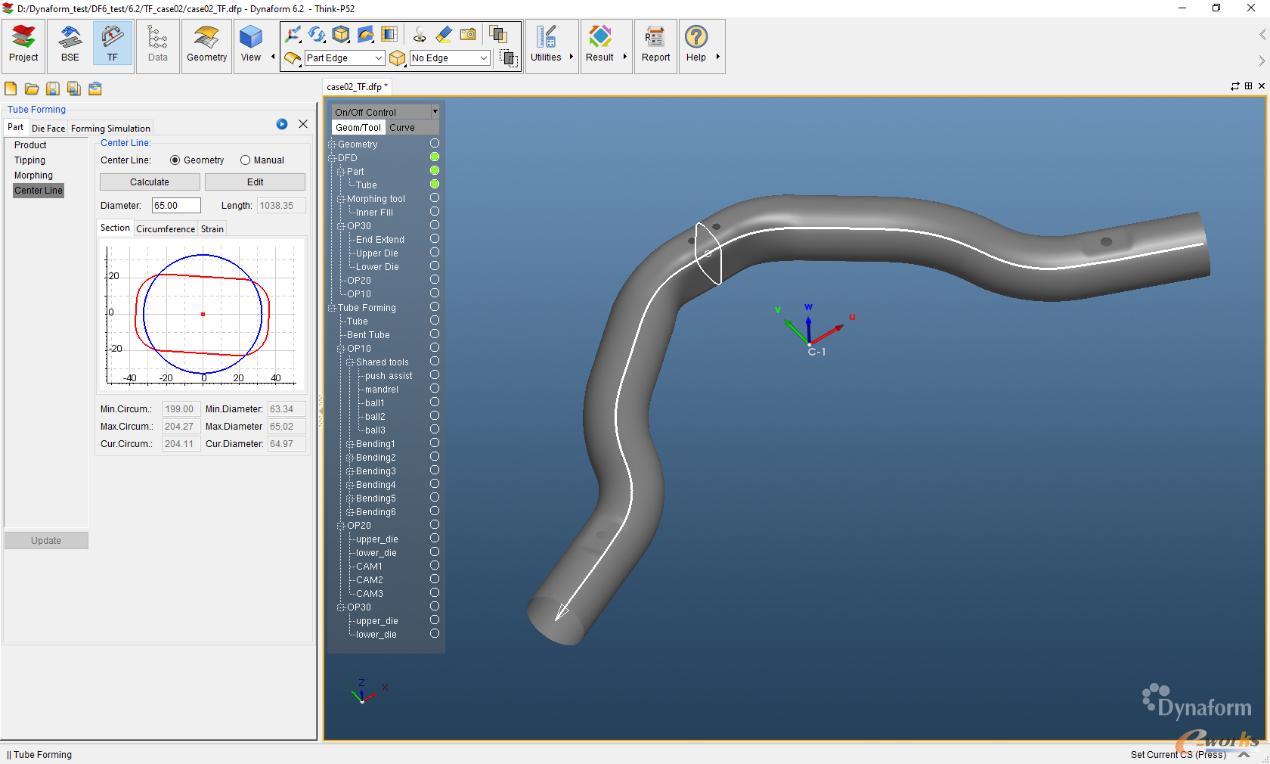Click the Diameter input field
The height and width of the screenshot is (764, 1270).
point(176,205)
